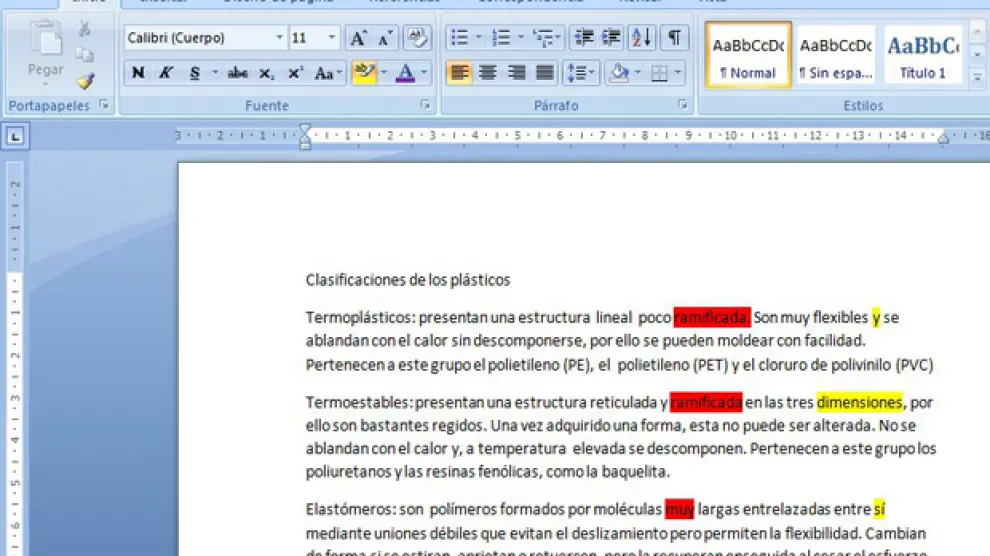Increase the paragraph indent

[x=611, y=38]
